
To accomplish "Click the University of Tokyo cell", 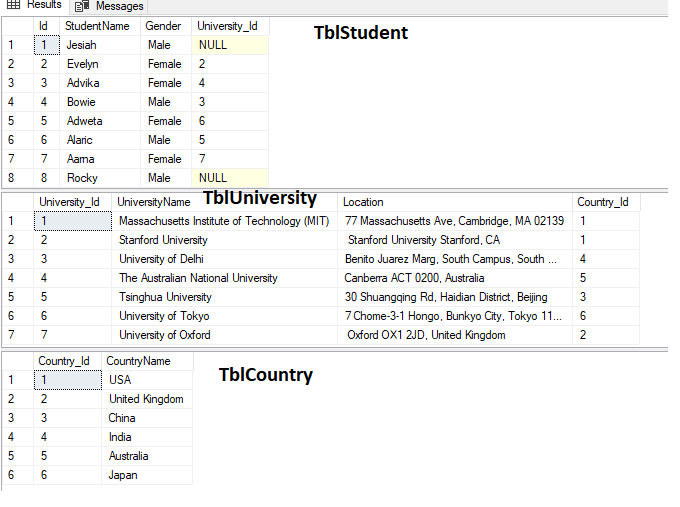I will point(224,316).
